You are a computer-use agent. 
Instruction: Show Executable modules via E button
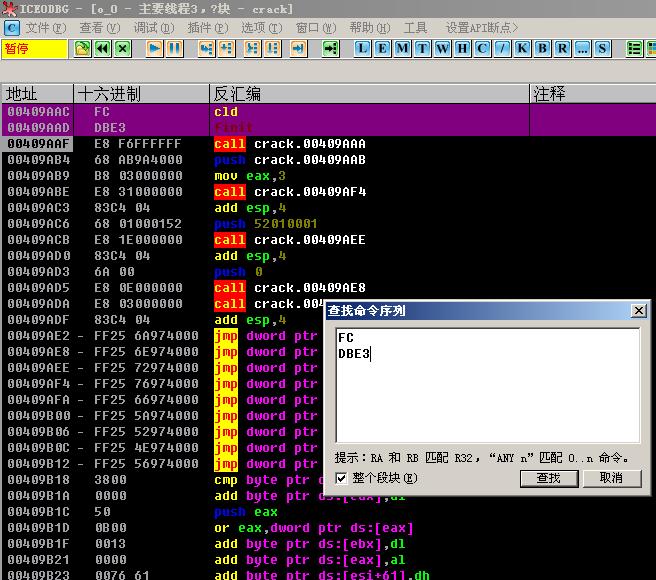(382, 49)
